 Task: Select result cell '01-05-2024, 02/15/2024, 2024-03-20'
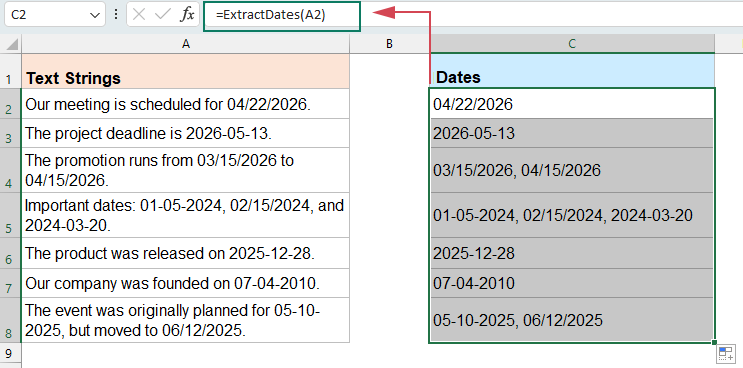[572, 215]
